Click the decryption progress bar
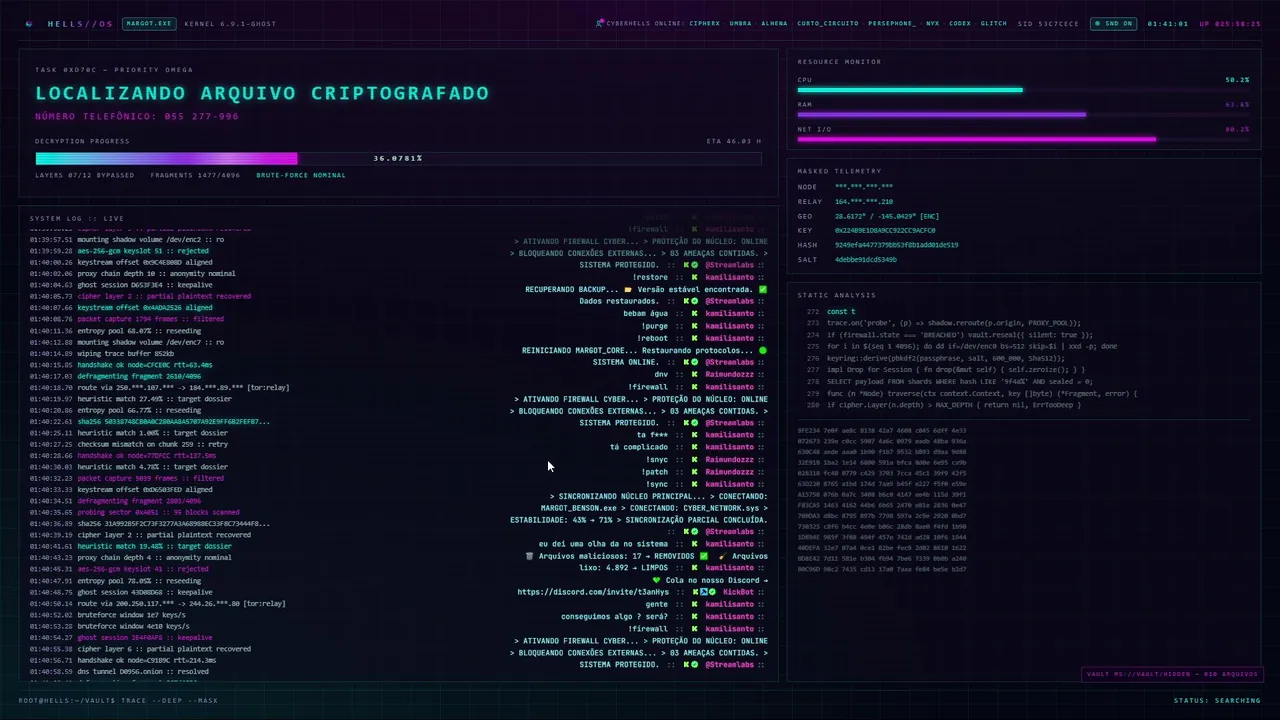 [398, 158]
